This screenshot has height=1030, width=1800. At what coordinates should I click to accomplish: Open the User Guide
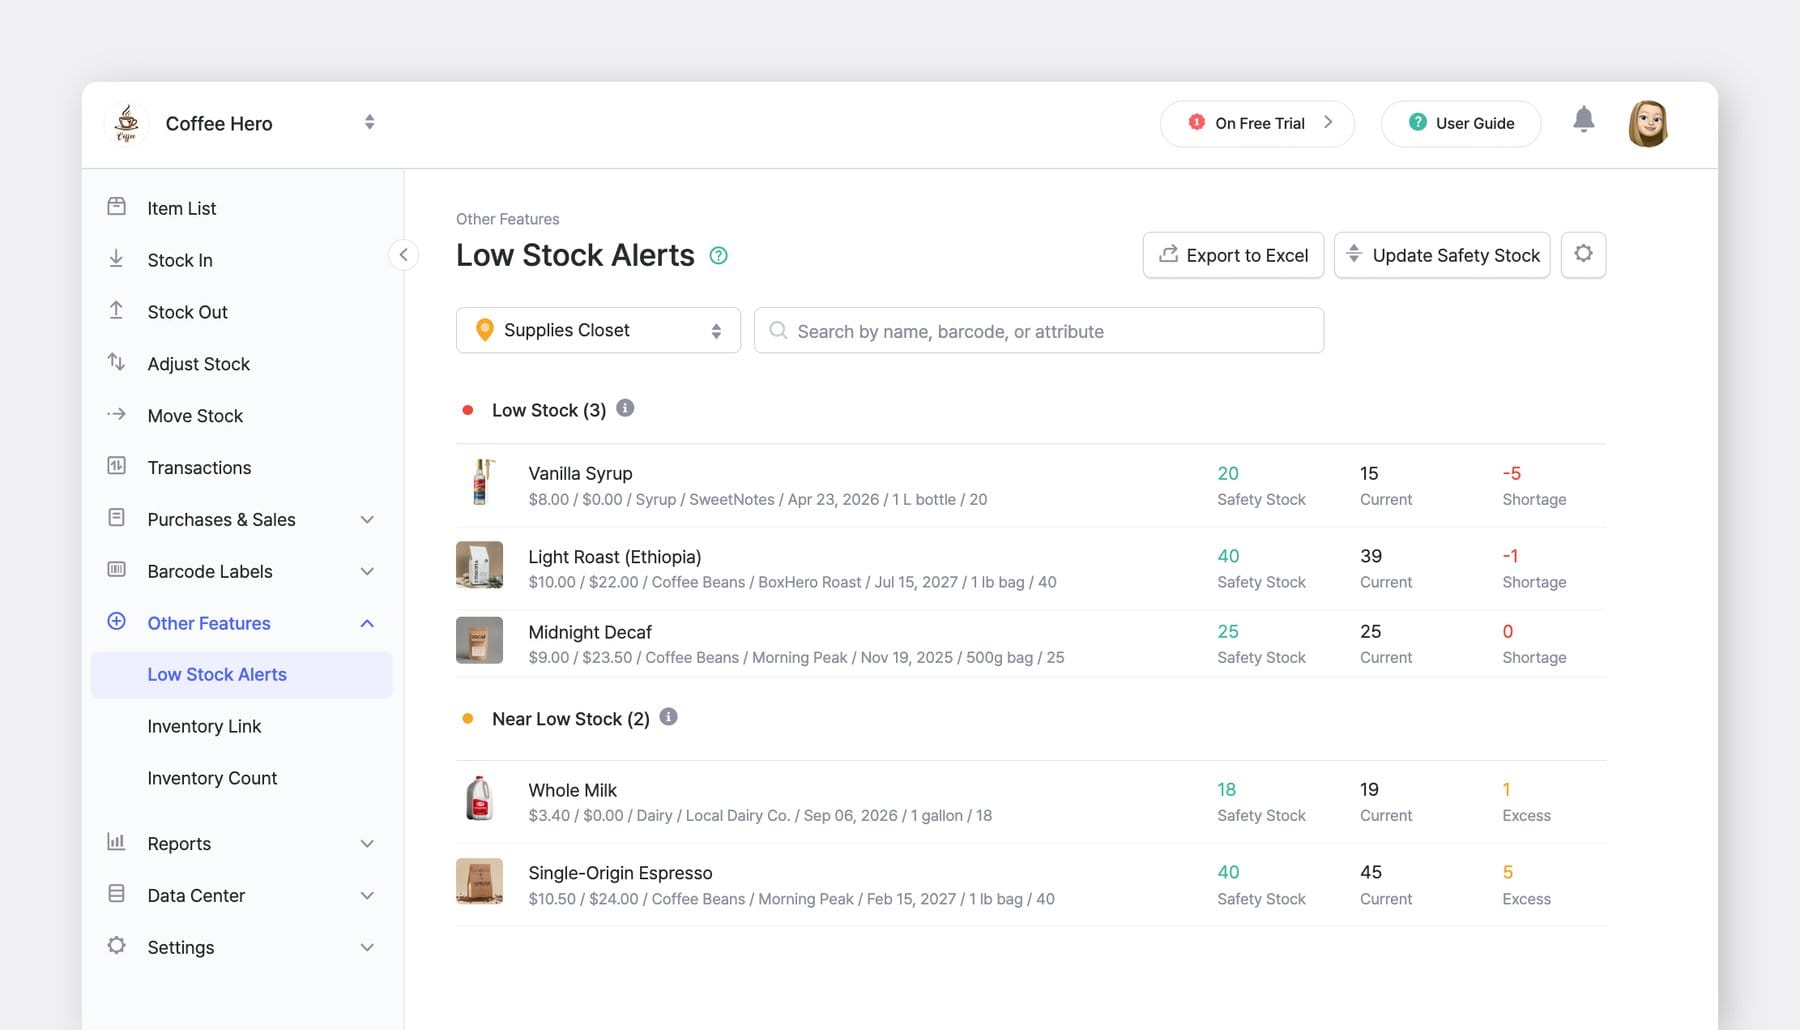[1461, 123]
